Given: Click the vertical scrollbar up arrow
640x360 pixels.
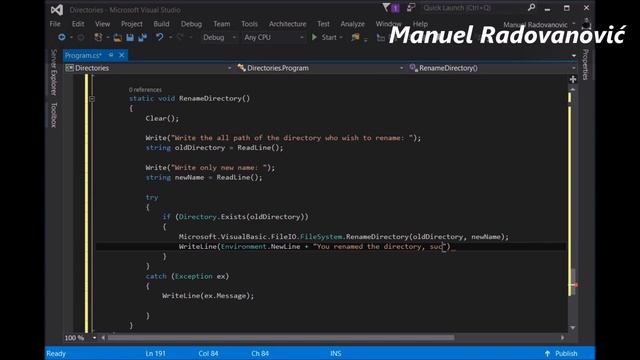Looking at the screenshot, I should click(x=573, y=89).
